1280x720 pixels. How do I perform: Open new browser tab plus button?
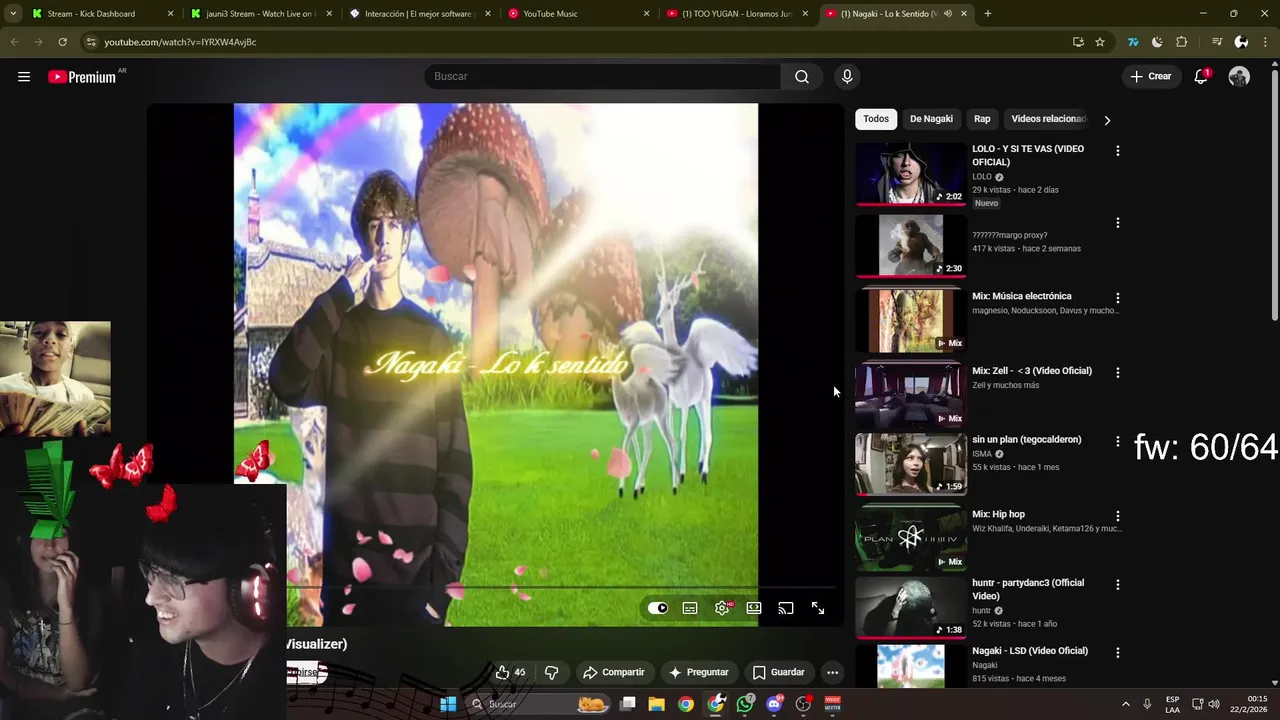988,14
